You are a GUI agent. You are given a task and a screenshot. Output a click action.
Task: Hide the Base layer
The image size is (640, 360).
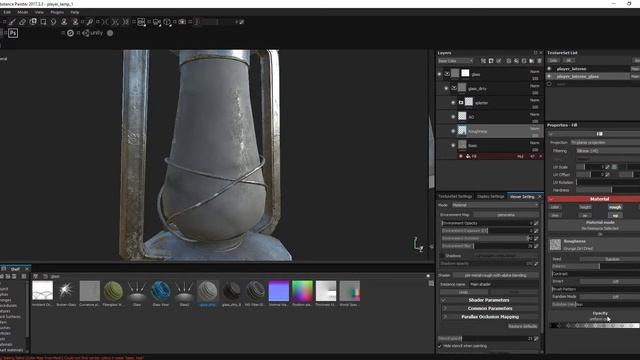point(453,146)
